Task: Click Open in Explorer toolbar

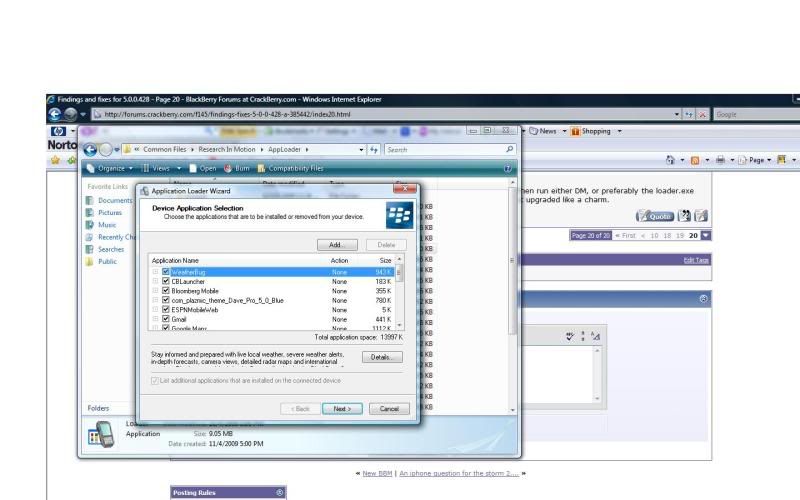Action: (203, 168)
